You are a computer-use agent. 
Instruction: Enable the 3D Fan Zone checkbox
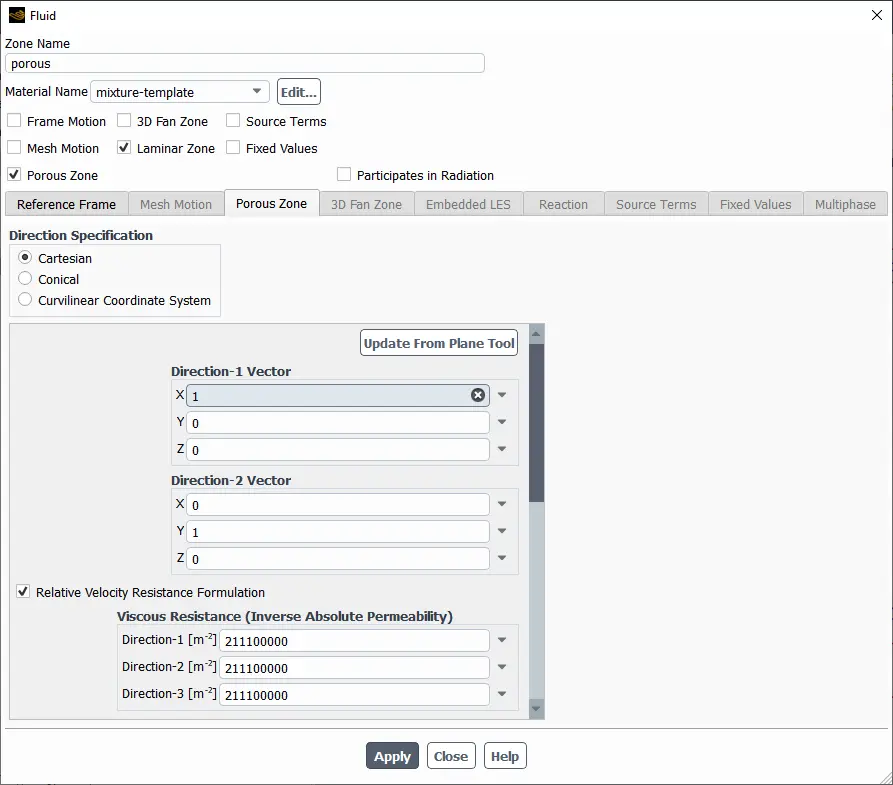point(124,121)
